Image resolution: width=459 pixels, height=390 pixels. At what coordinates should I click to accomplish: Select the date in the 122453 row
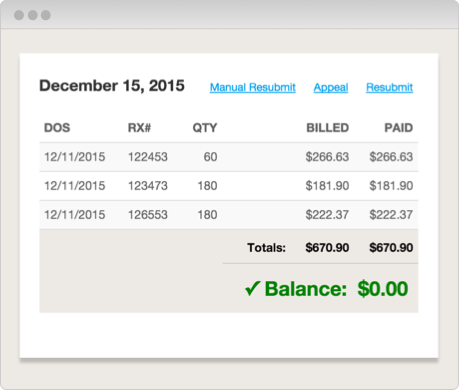coord(75,157)
